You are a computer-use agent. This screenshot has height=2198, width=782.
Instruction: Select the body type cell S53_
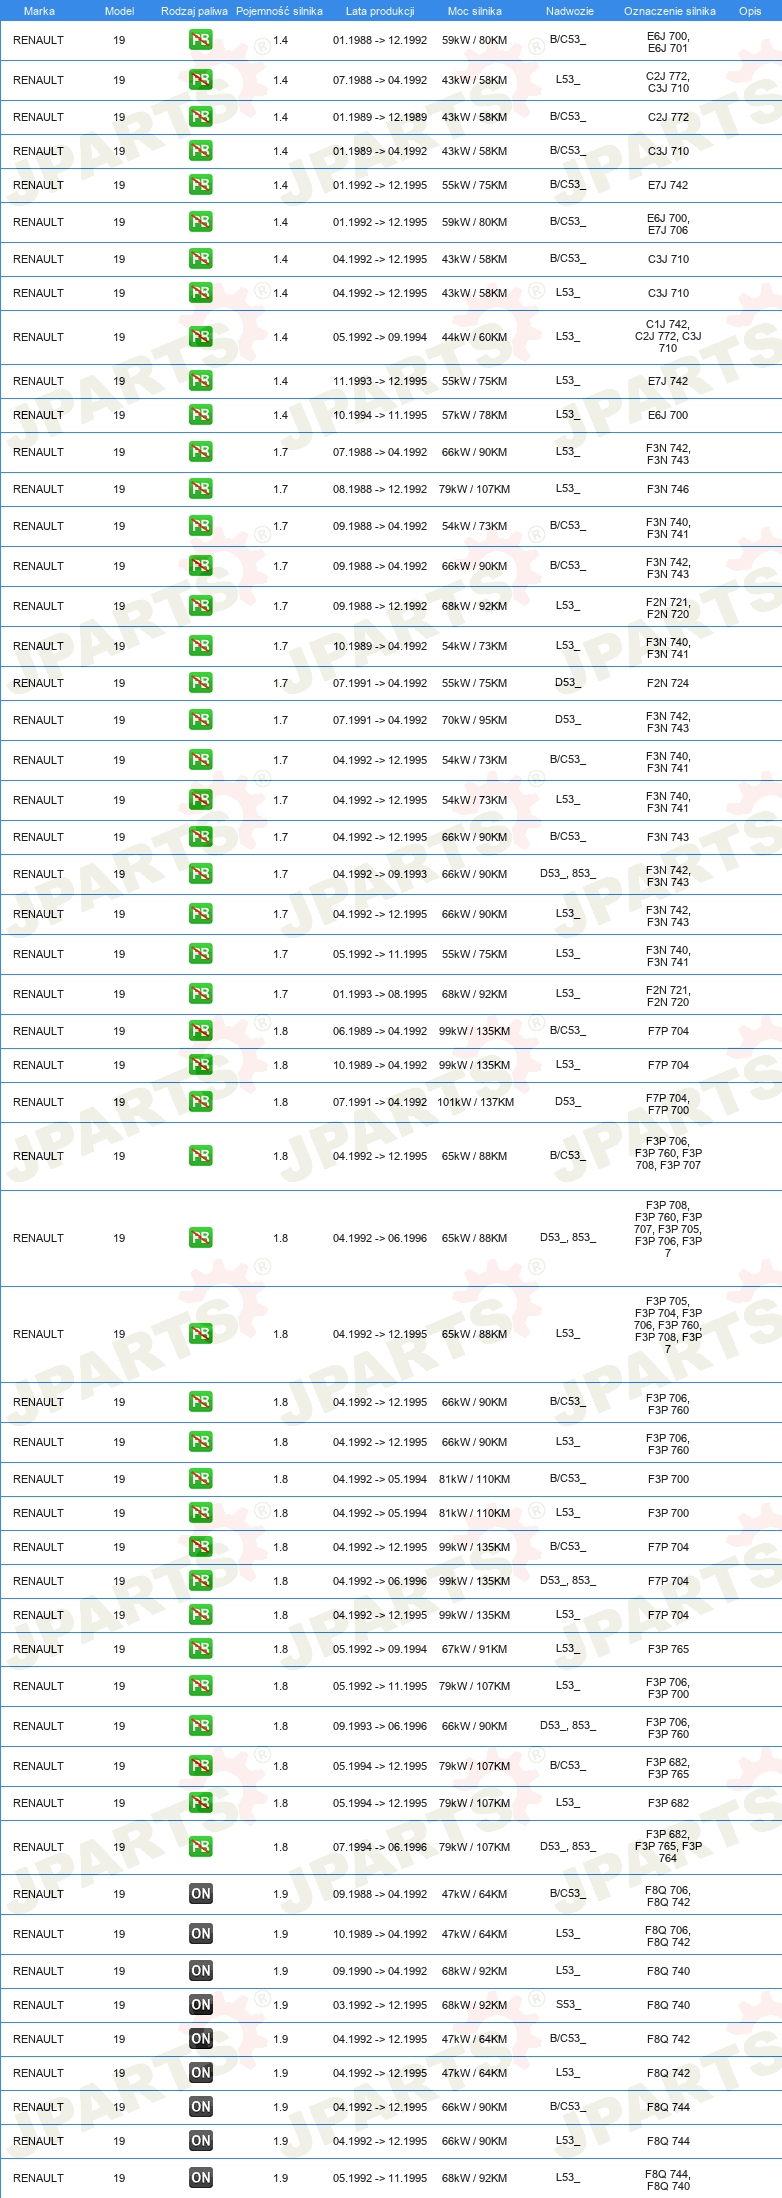(x=568, y=2004)
